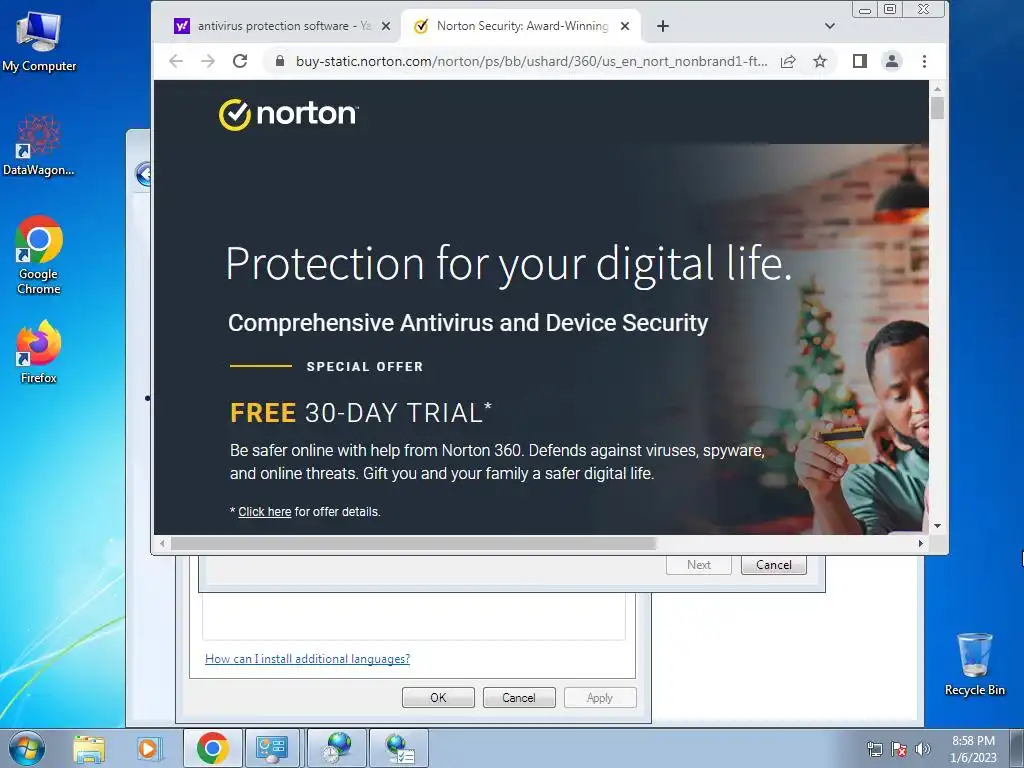Click SPECIAL OFFER text
1024x768 pixels.
365,367
